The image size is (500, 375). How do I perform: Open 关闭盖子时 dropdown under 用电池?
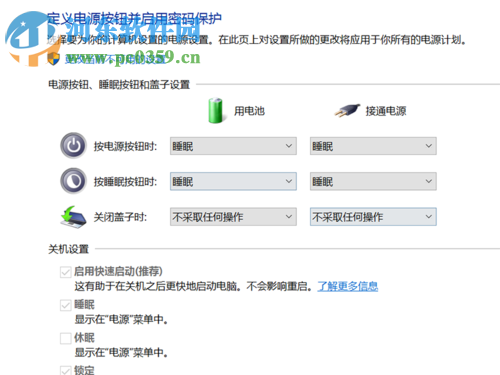coord(233,217)
